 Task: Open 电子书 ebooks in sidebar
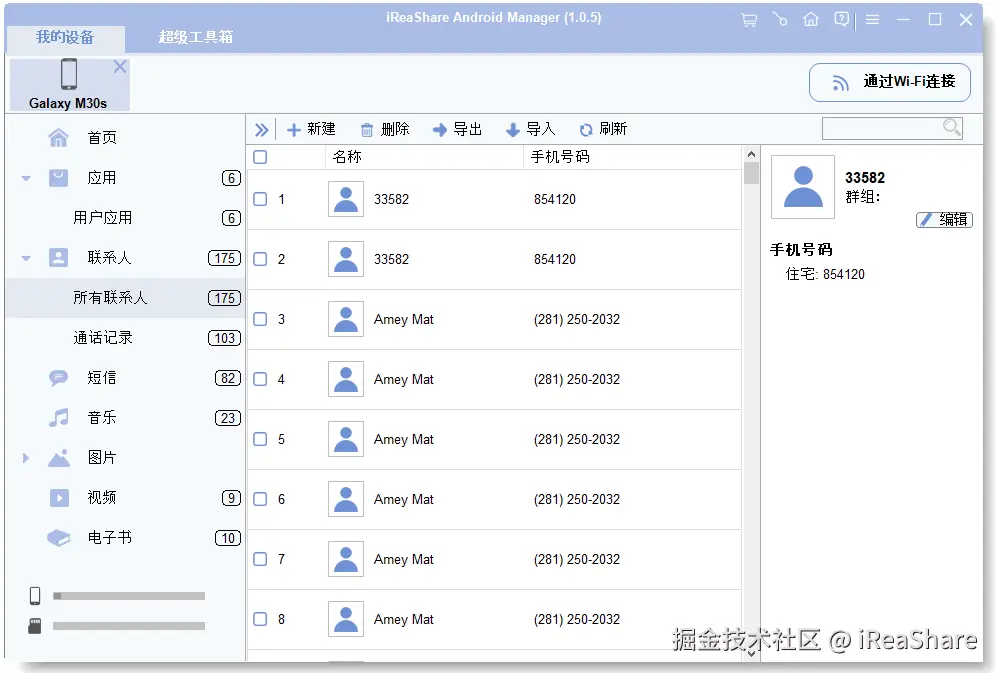coord(125,538)
